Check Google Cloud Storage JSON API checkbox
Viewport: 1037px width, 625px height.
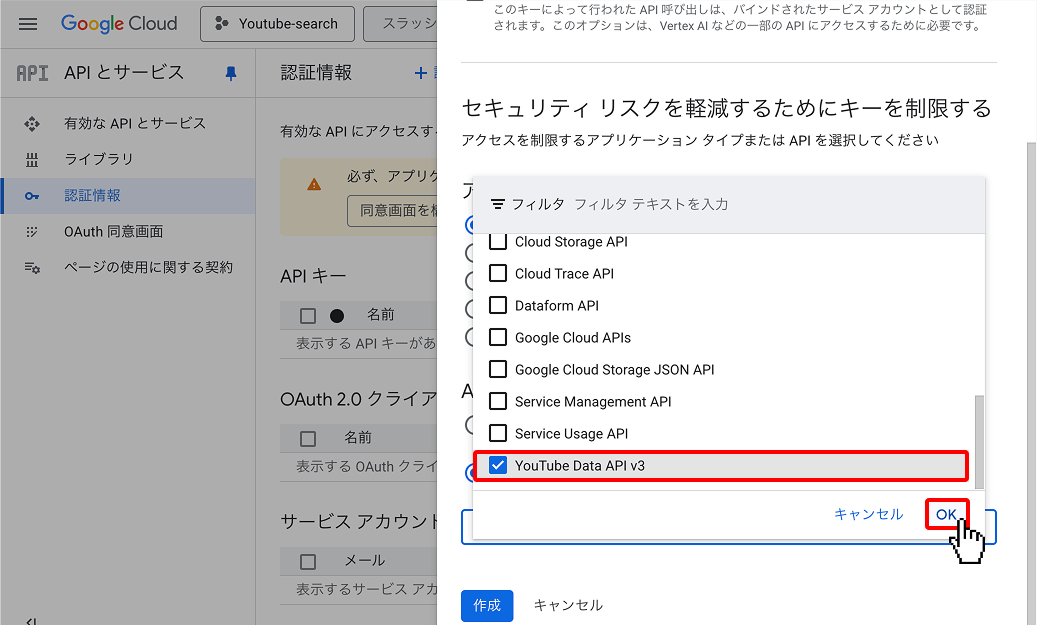point(498,369)
